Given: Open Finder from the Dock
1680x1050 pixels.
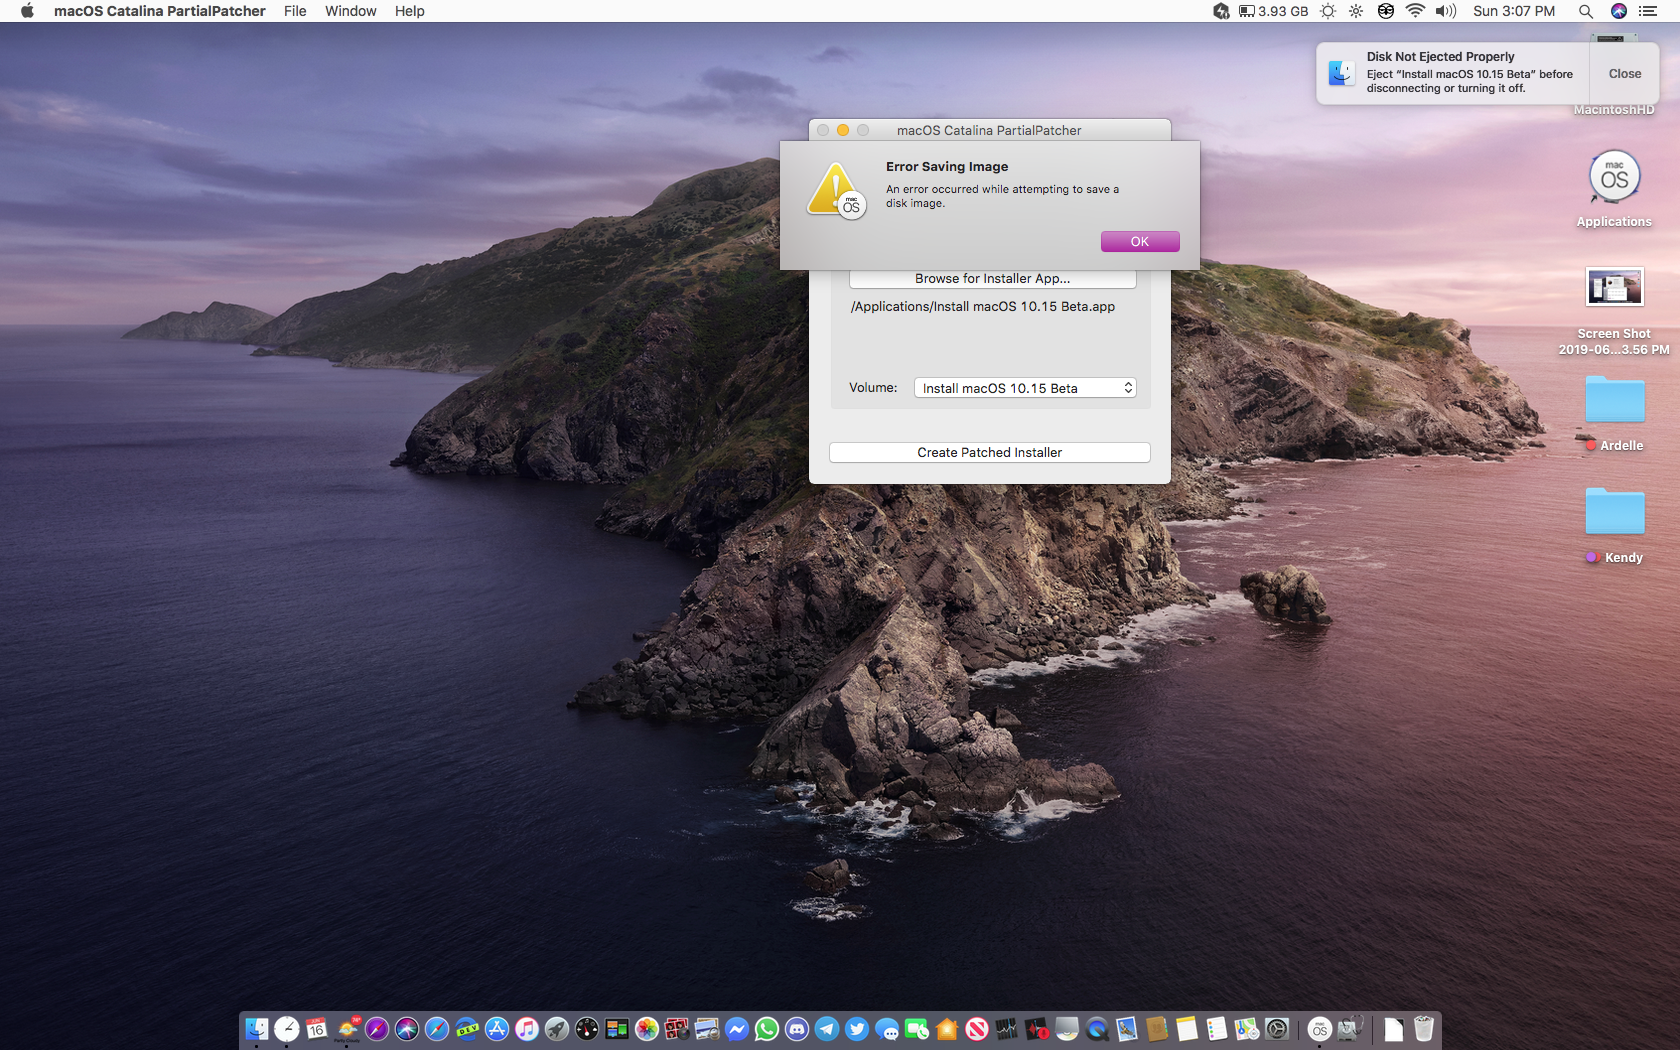Looking at the screenshot, I should (257, 1029).
